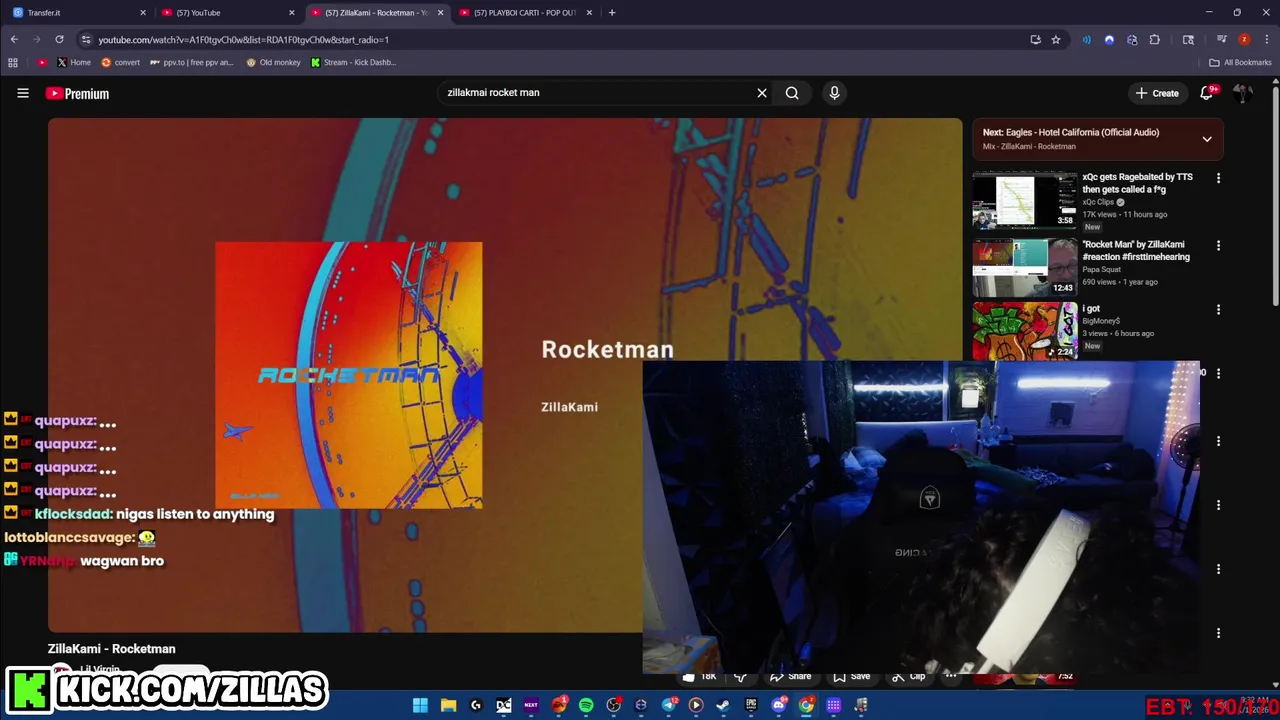Open the Chrome profile Z avatar
This screenshot has height=720, width=1280.
pos(1244,40)
